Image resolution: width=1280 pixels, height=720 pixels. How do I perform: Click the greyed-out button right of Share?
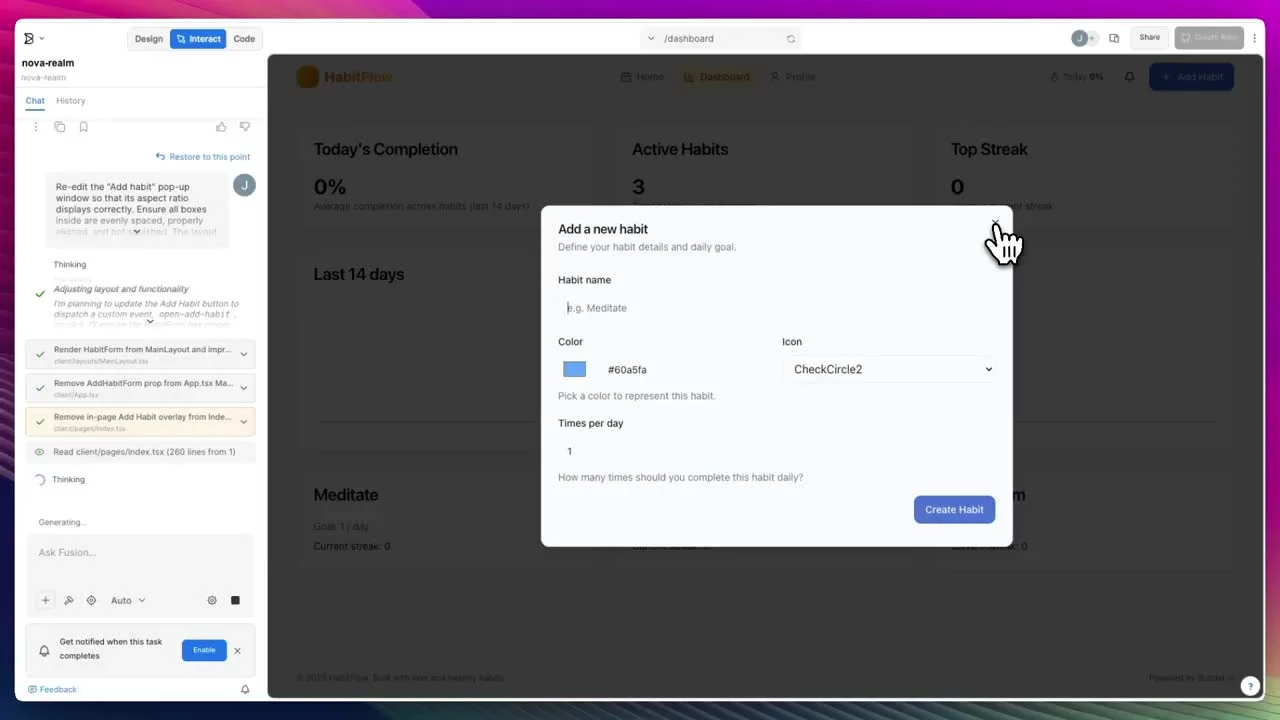point(1209,38)
